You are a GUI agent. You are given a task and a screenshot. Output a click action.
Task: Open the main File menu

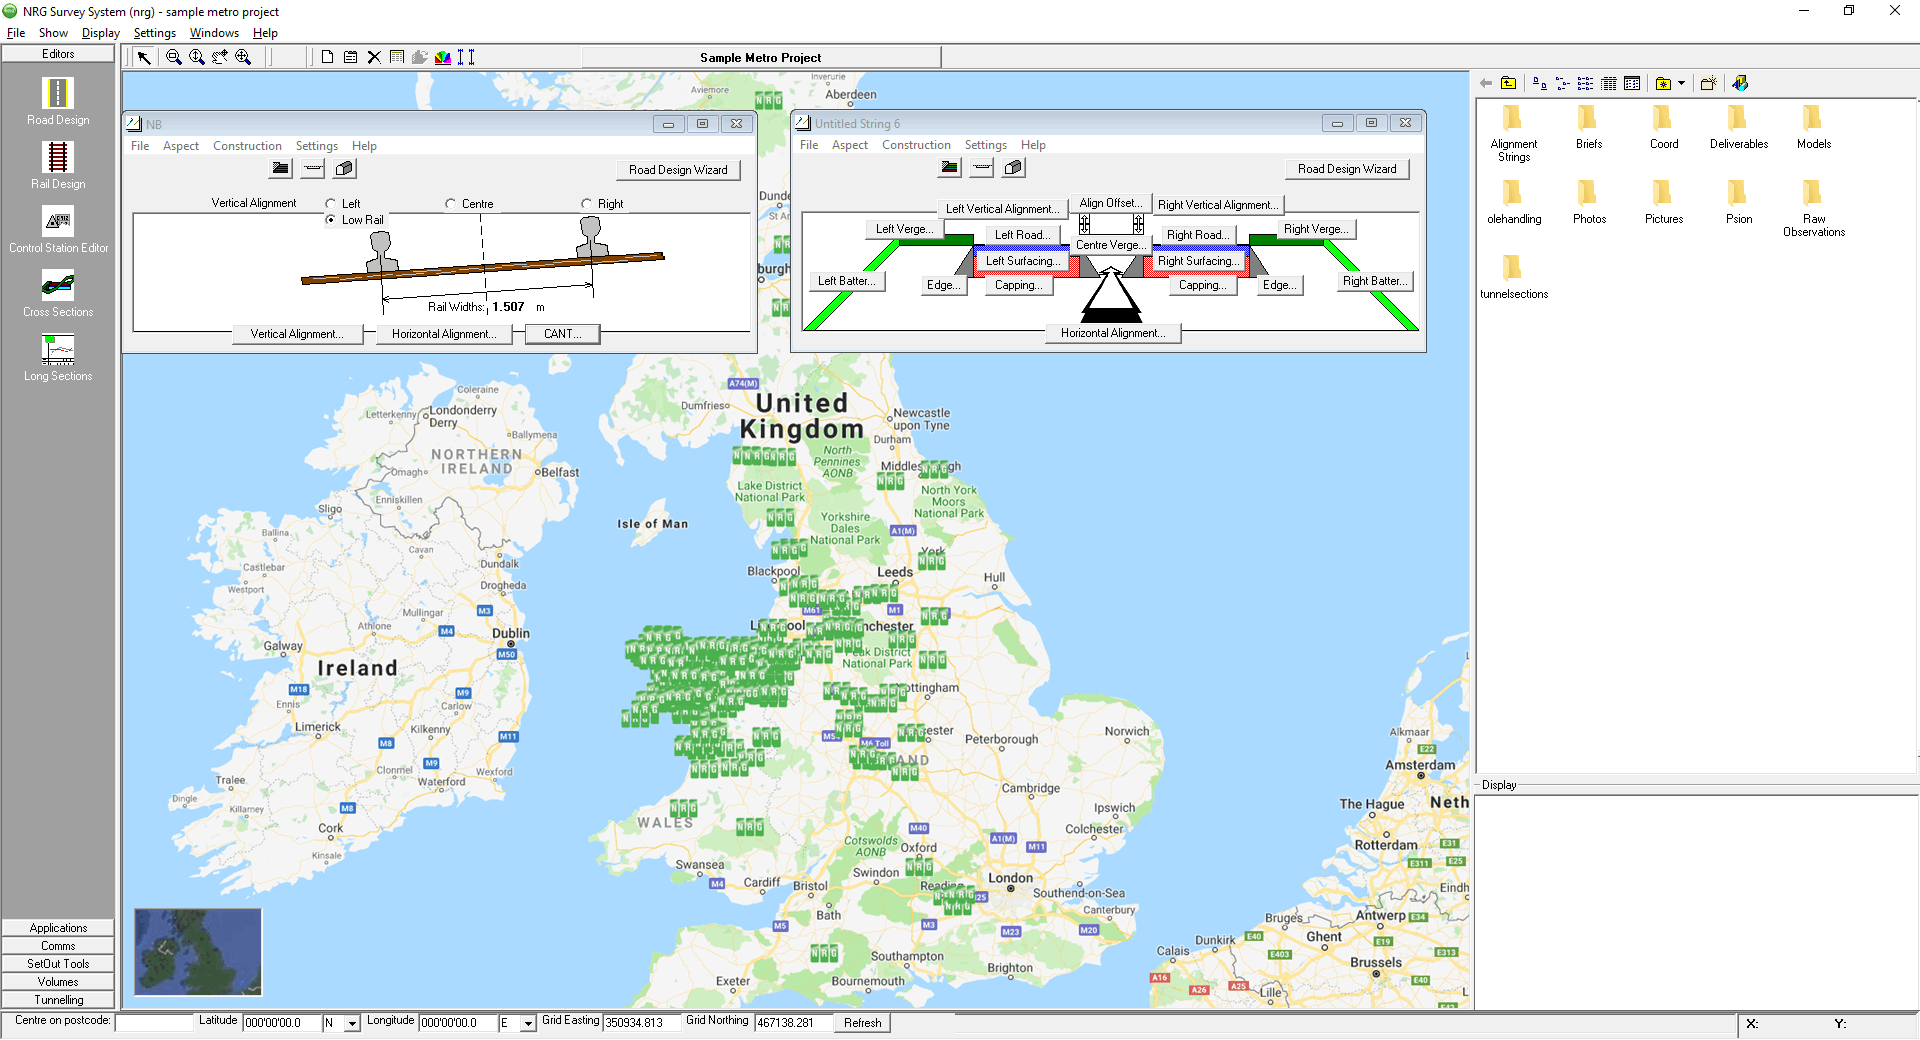click(16, 33)
